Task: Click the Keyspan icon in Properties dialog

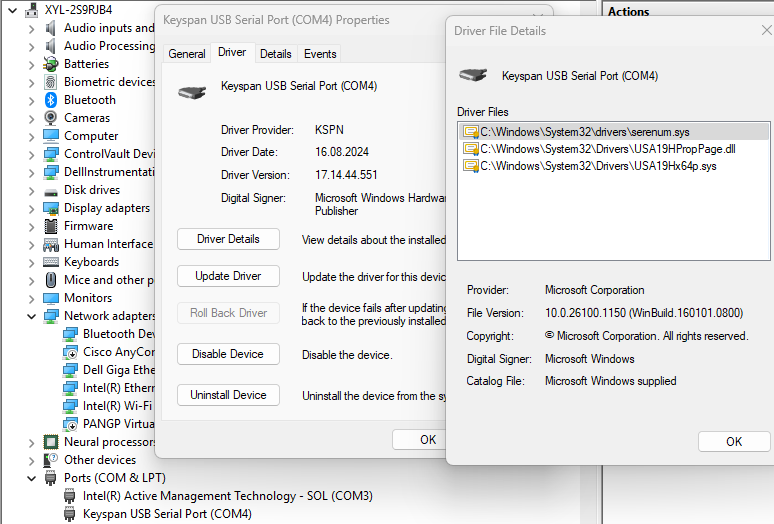Action: [192, 92]
